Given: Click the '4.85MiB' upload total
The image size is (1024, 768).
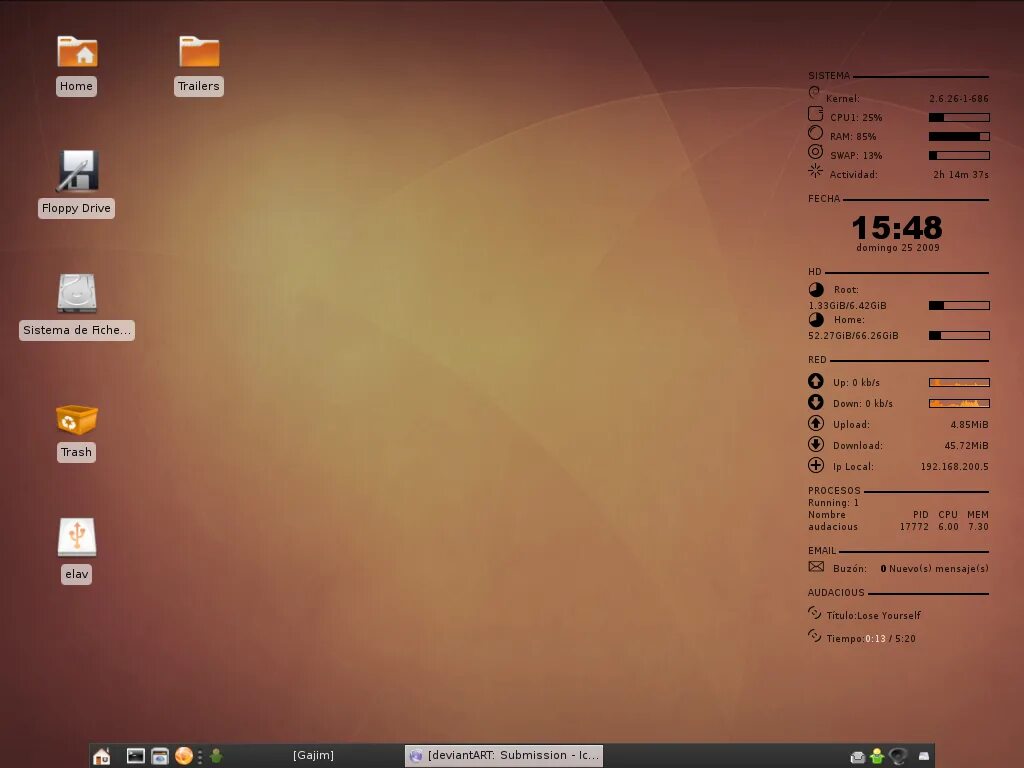Looking at the screenshot, I should coord(969,425).
